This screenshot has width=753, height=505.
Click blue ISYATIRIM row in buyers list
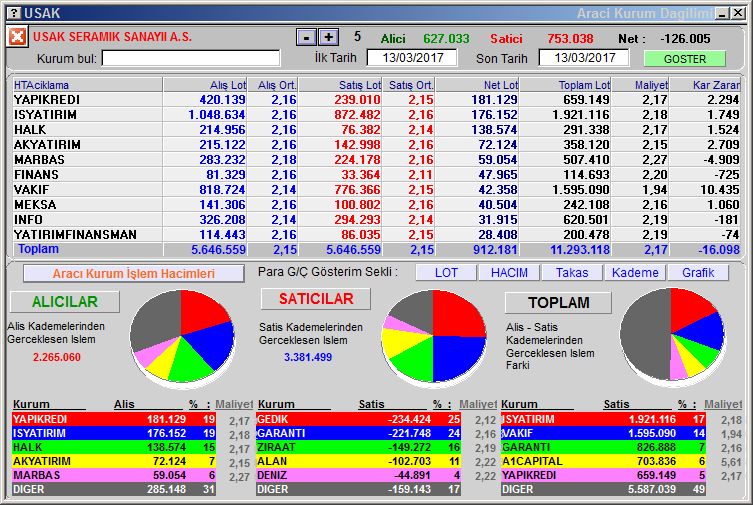pos(114,433)
